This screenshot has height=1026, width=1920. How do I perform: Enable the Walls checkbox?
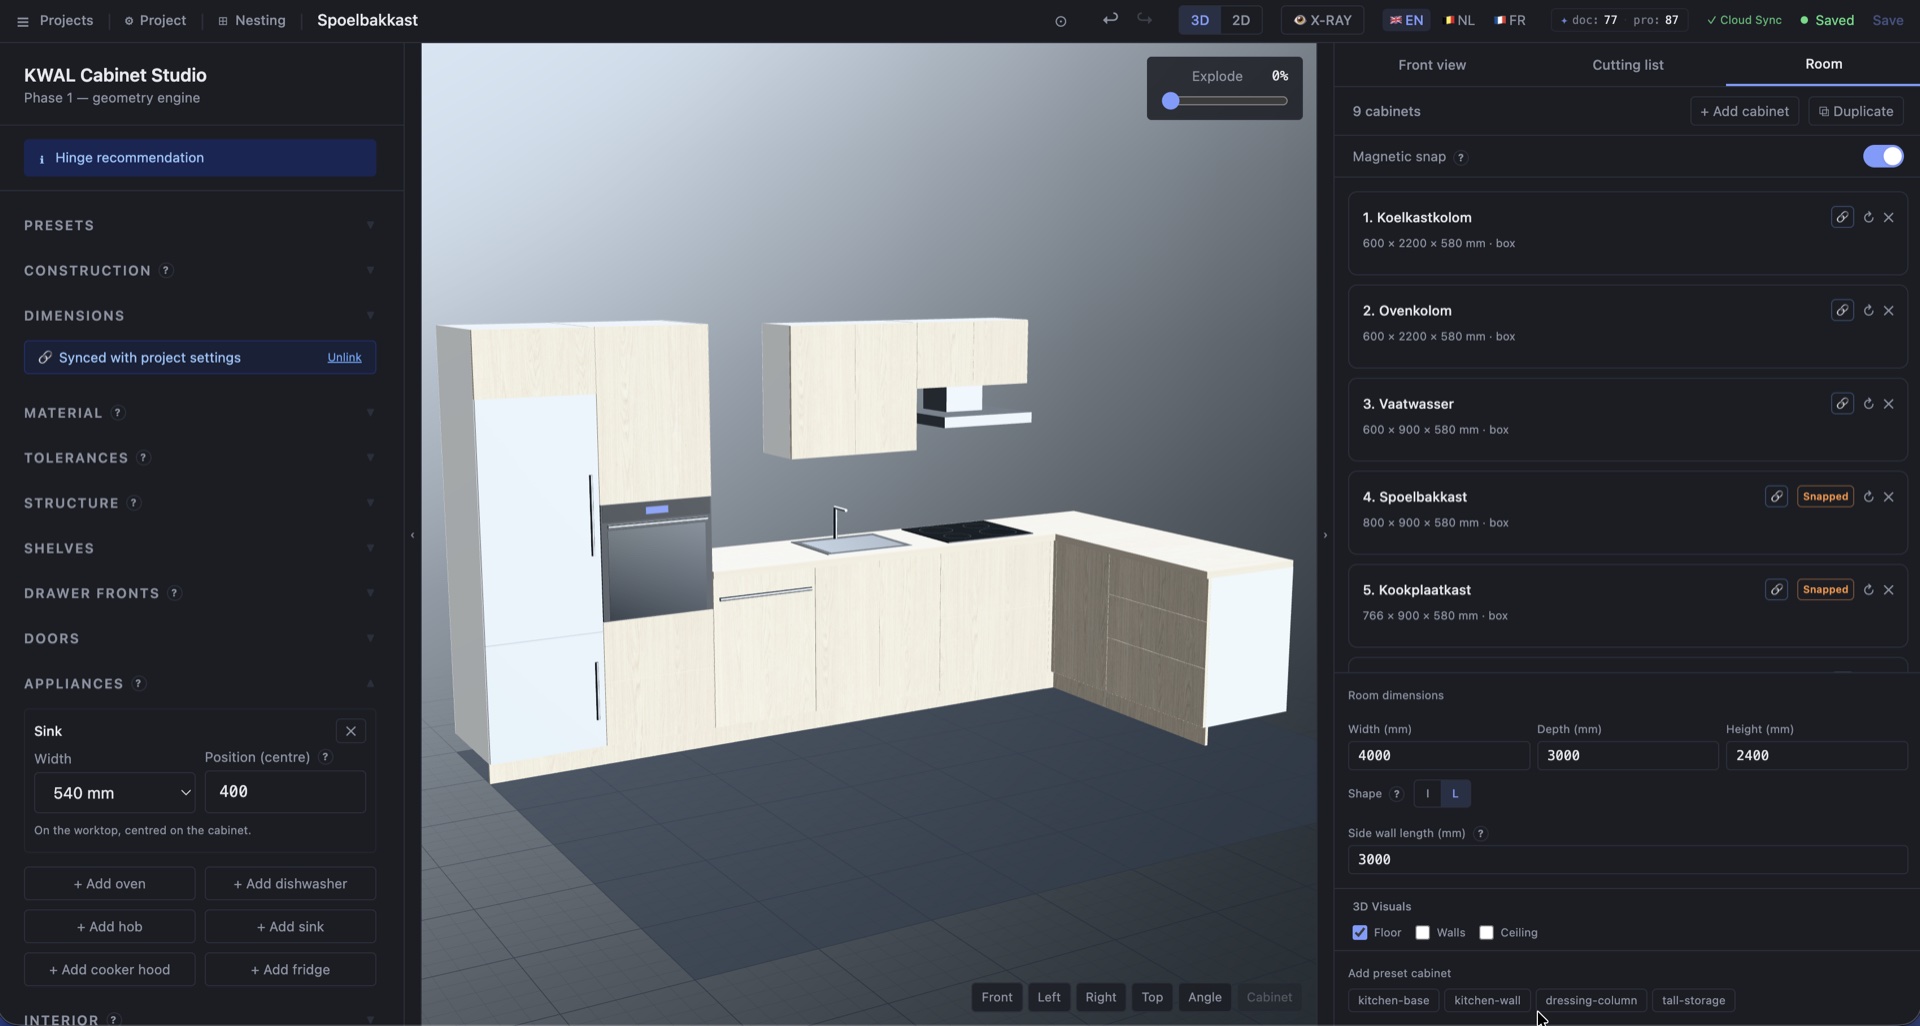[x=1422, y=932]
